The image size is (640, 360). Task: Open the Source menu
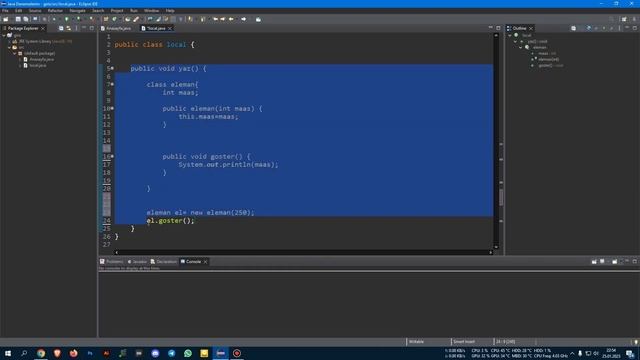coord(35,11)
